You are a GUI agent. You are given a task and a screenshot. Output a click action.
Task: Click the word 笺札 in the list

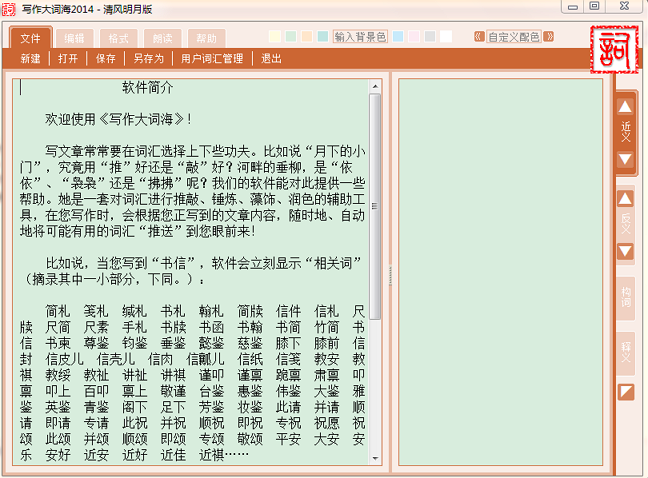coord(96,311)
